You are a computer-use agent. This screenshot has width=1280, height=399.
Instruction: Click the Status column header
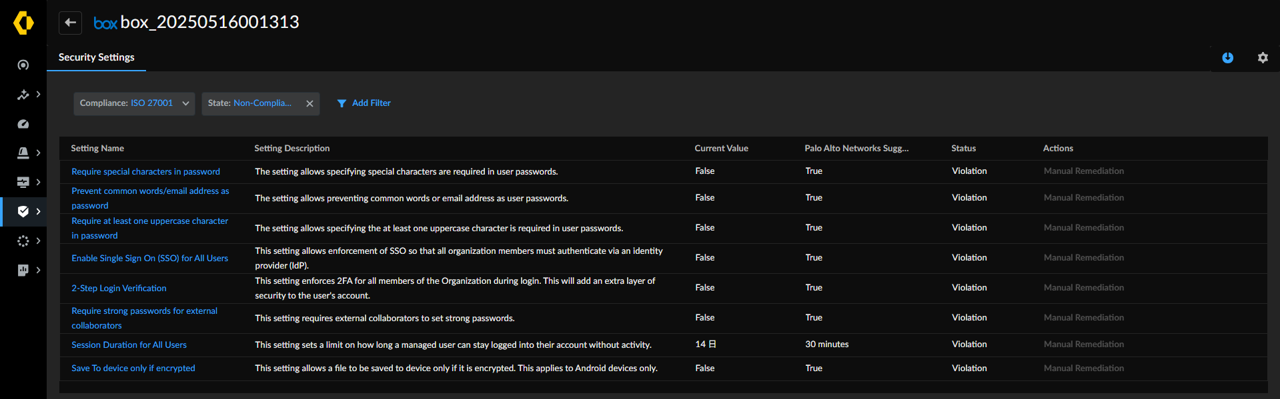963,148
